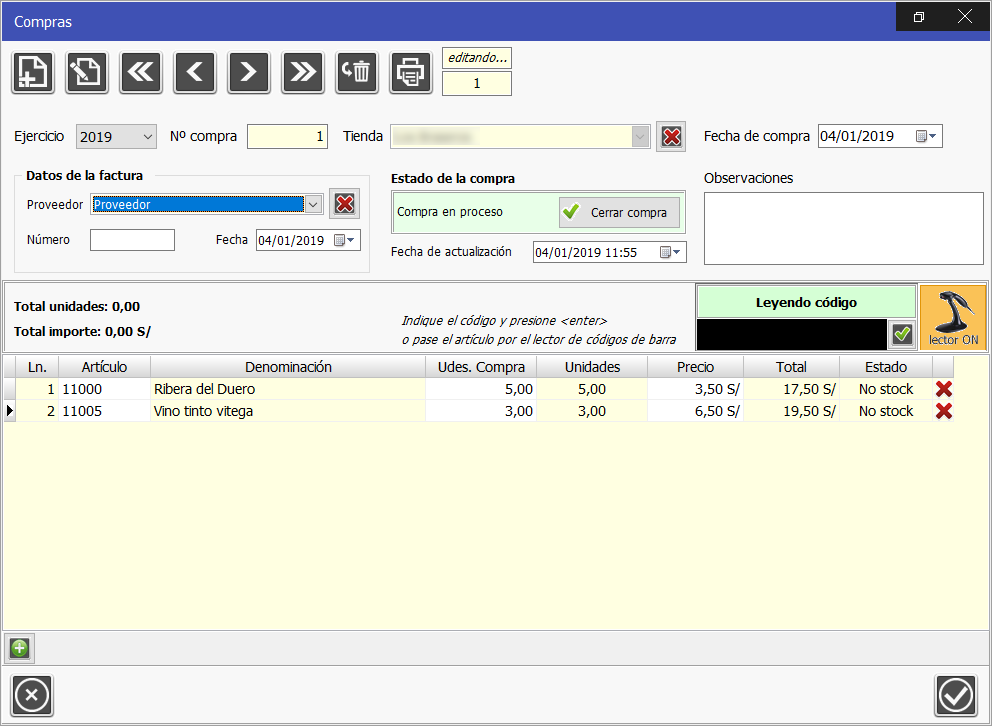Go to the next purchase record

click(x=248, y=72)
